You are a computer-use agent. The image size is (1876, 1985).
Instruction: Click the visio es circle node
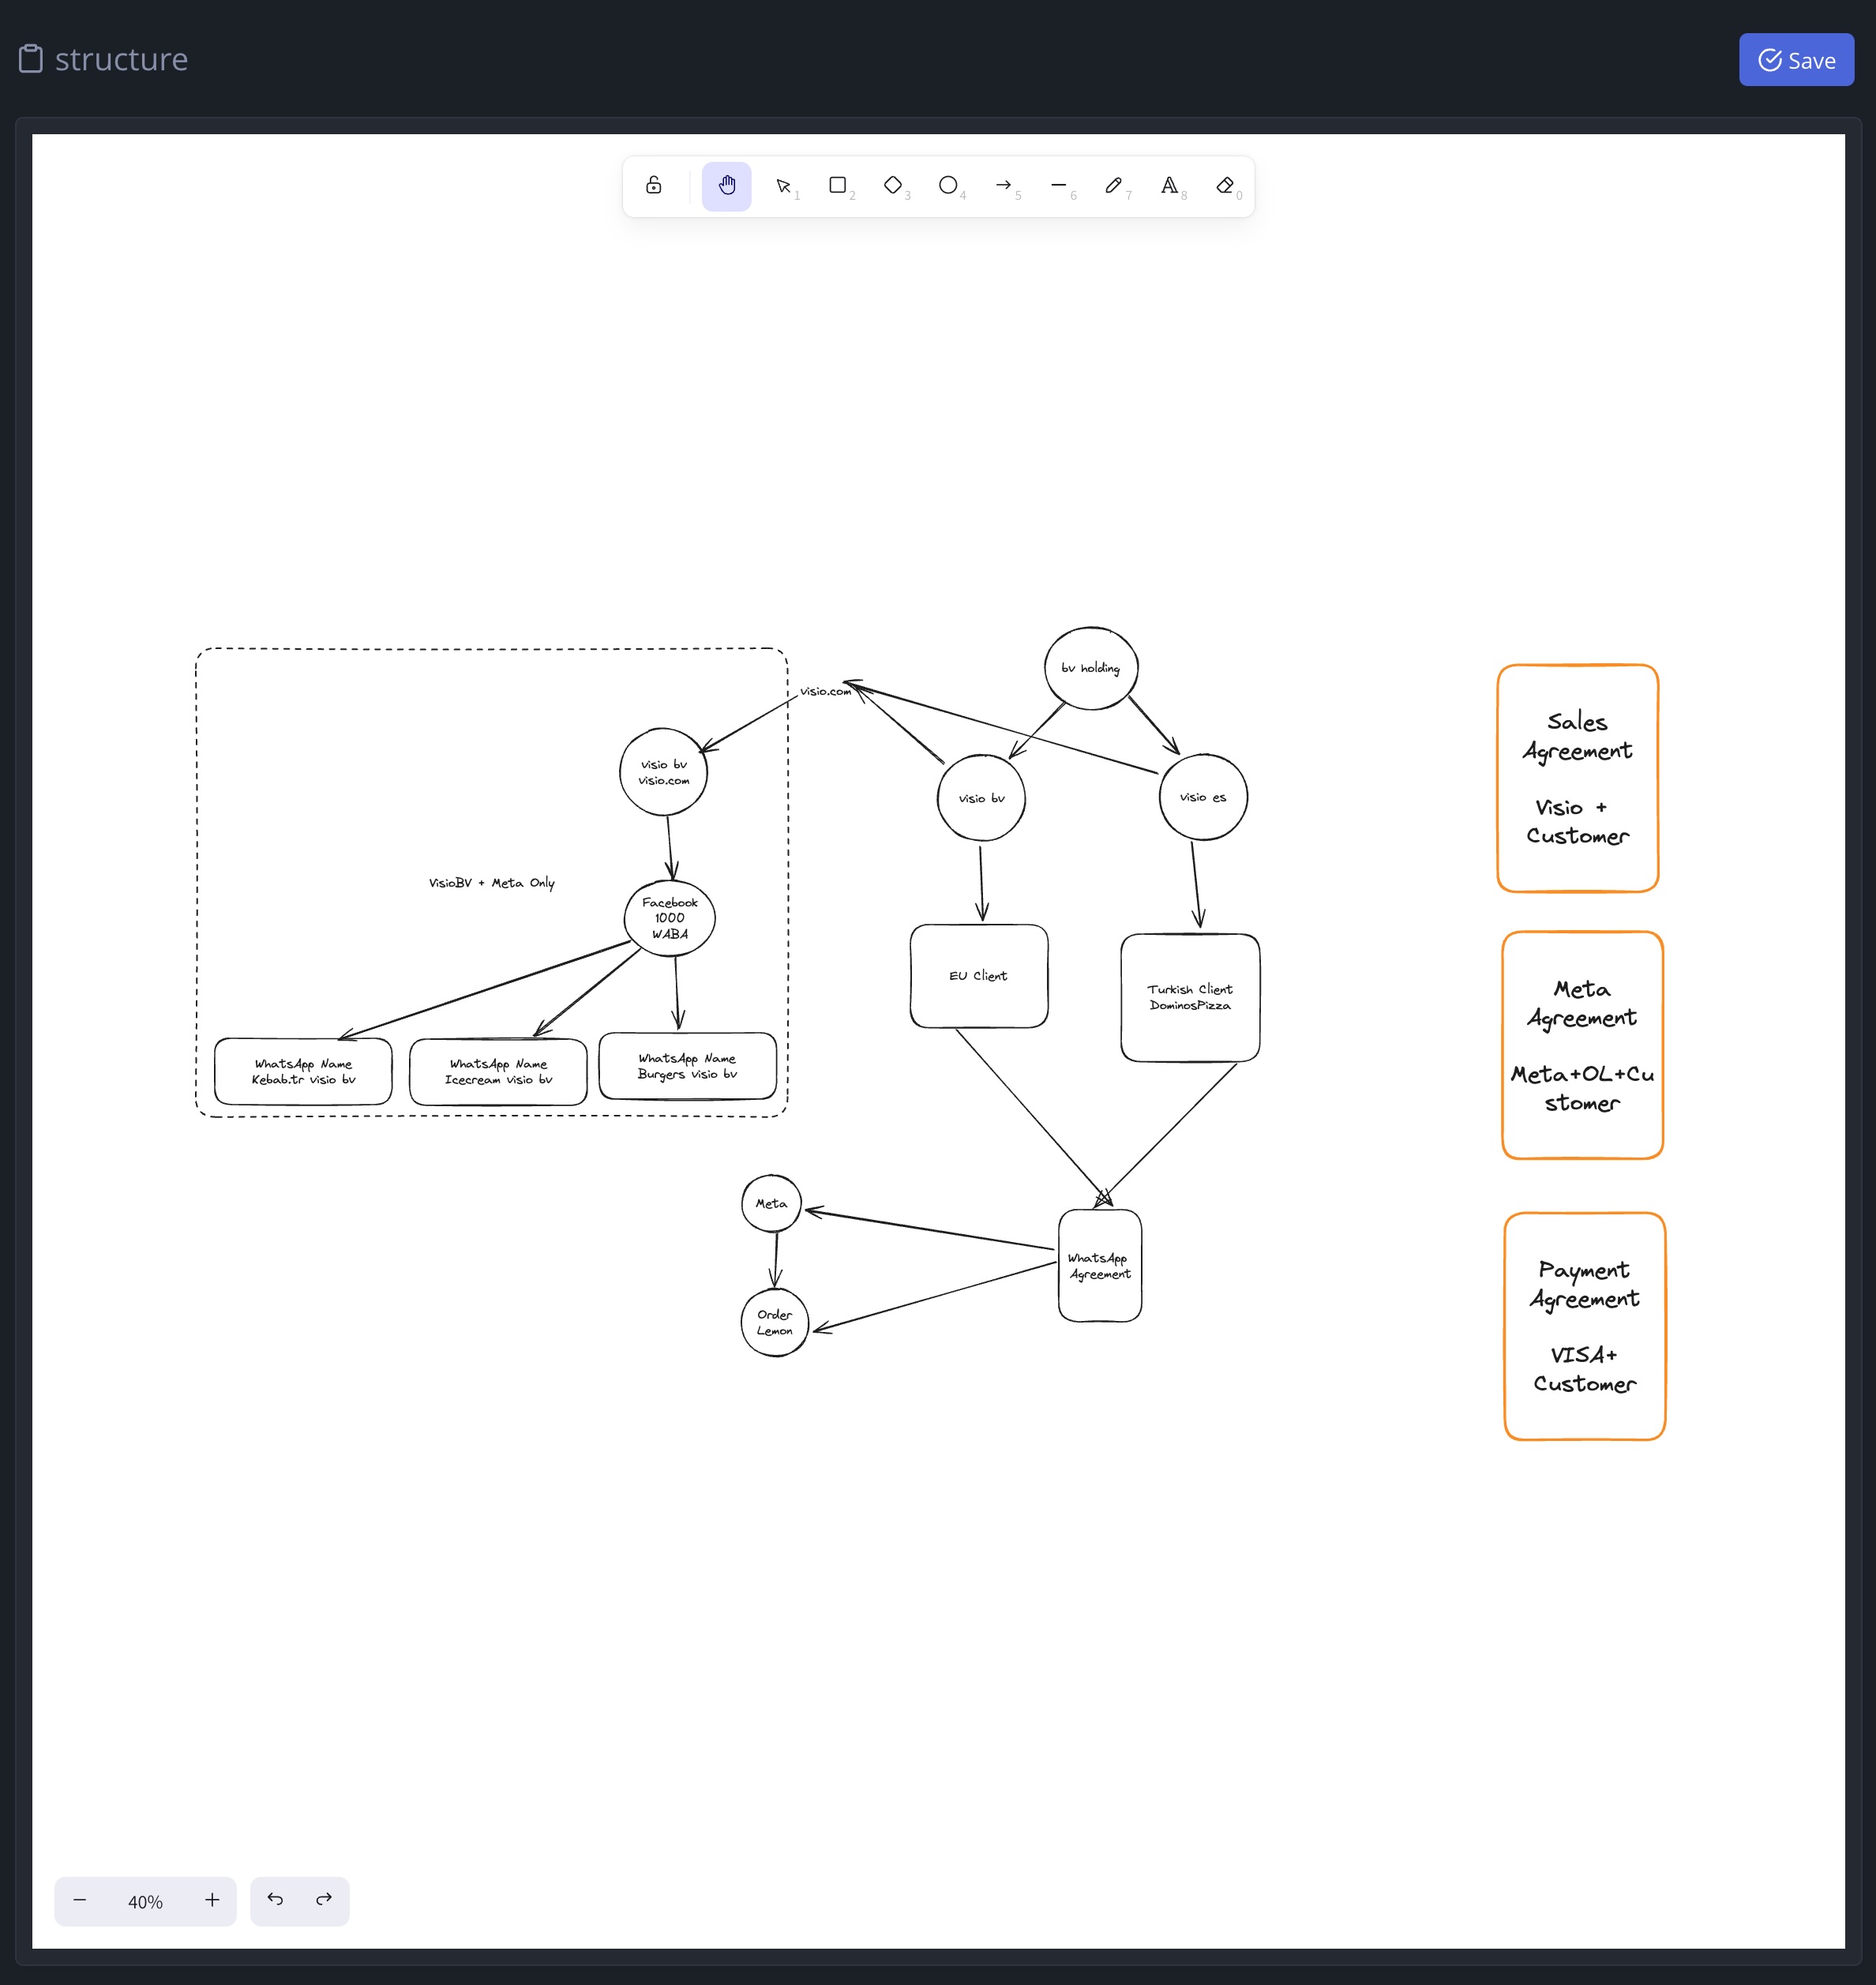pyautogui.click(x=1203, y=797)
